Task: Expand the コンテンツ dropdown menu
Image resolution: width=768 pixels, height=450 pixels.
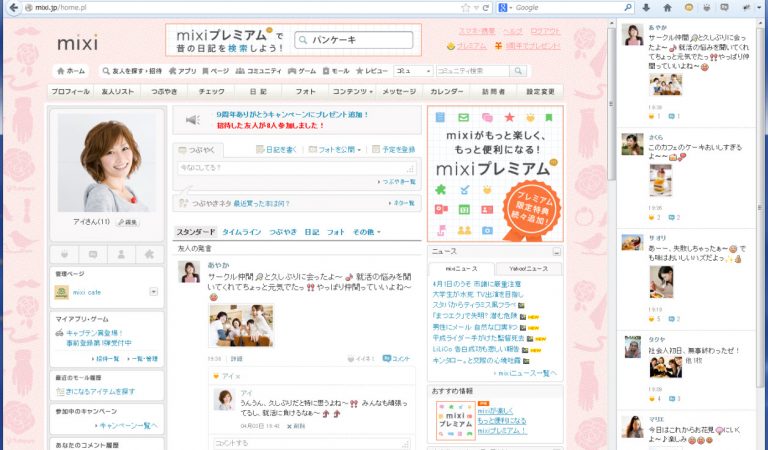Action: click(352, 92)
